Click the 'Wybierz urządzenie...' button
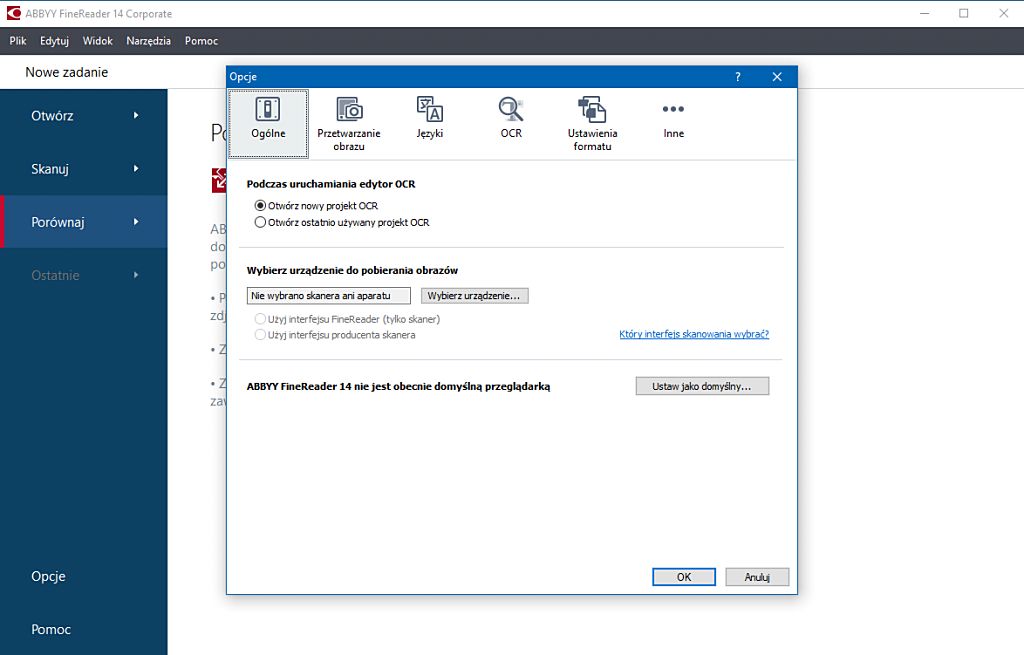The width and height of the screenshot is (1024, 655). coord(474,296)
